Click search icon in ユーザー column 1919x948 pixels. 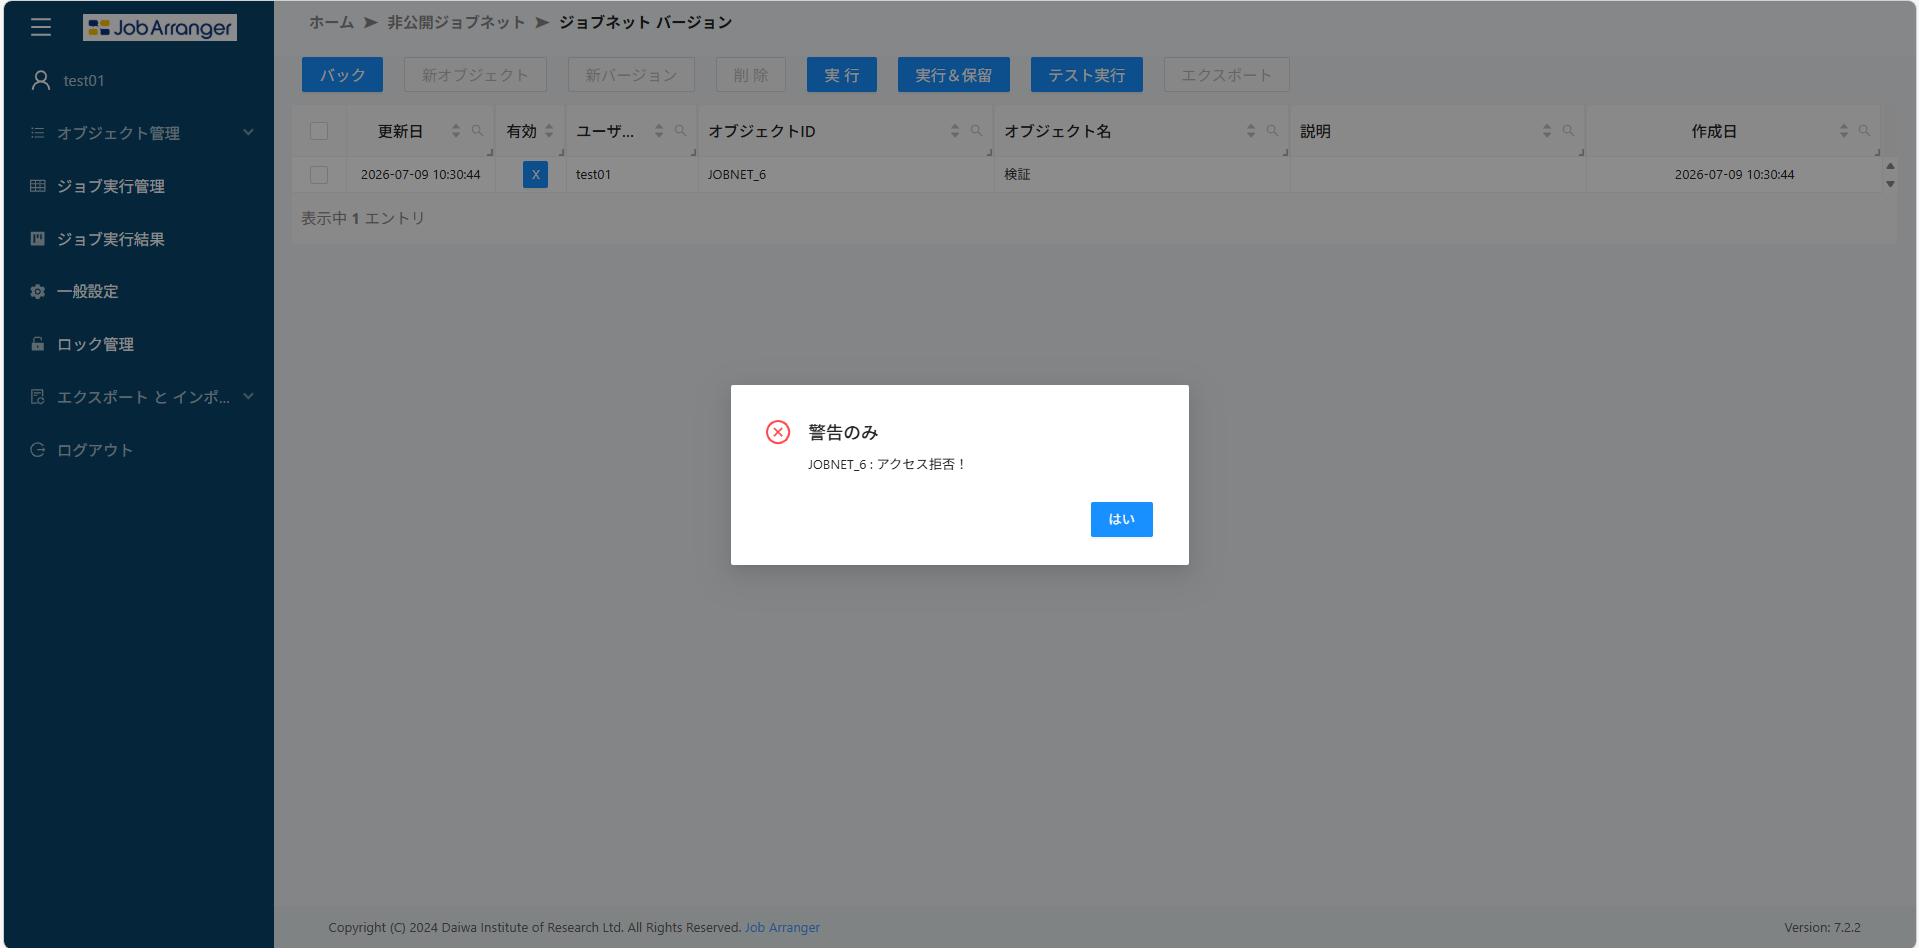[680, 131]
